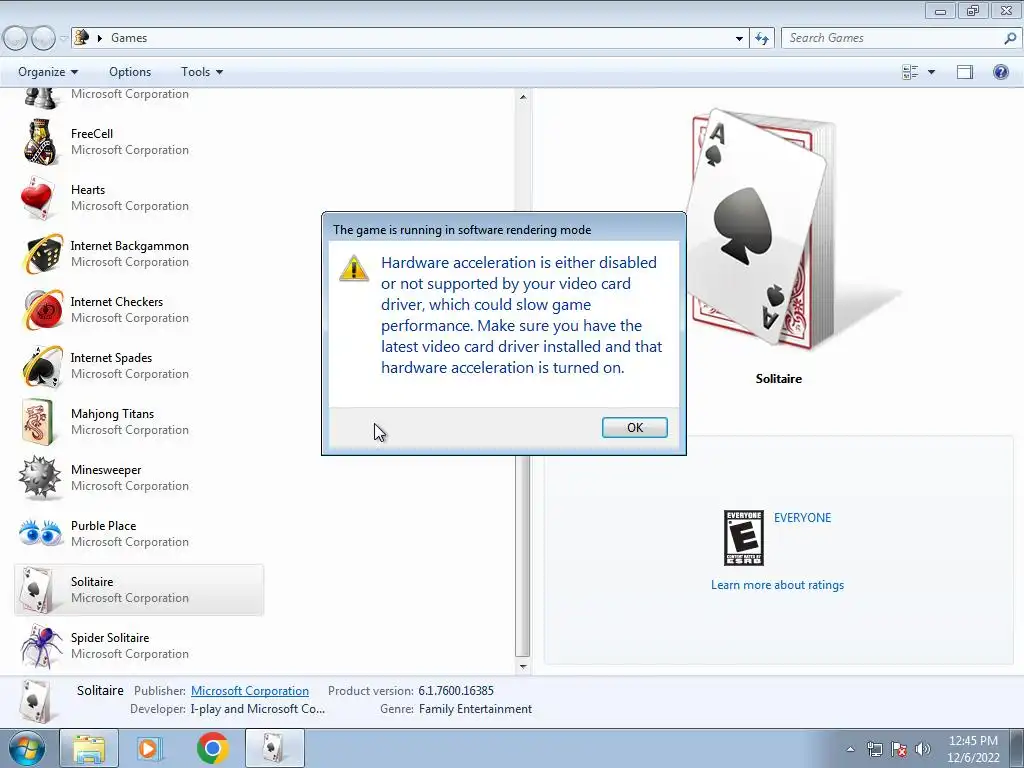Open Learn more about ratings link
Image resolution: width=1024 pixels, height=768 pixels.
click(x=777, y=585)
